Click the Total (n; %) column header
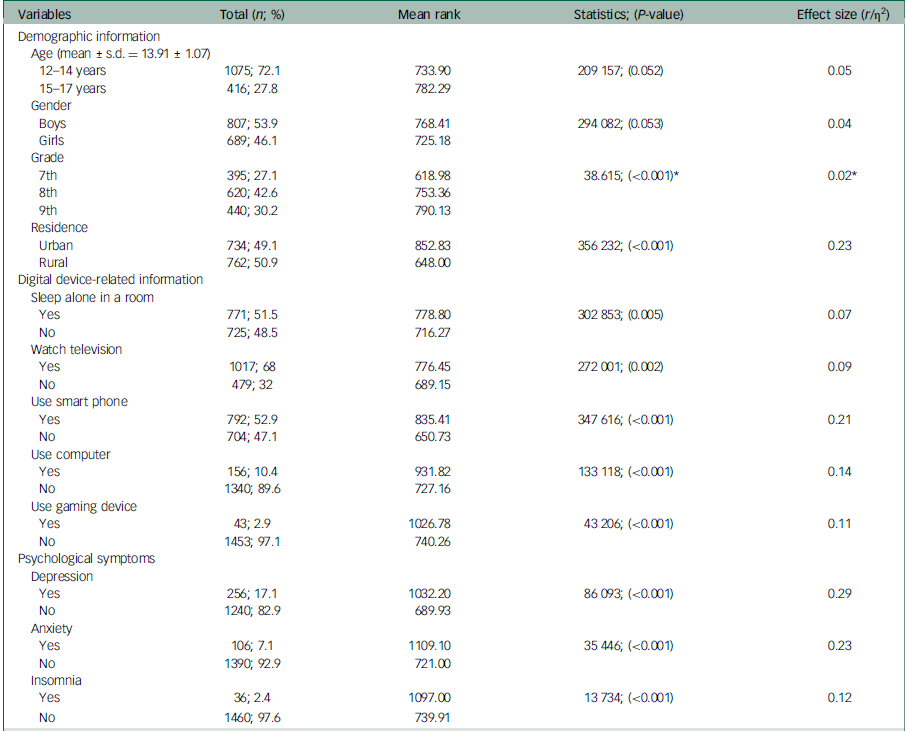This screenshot has width=906, height=731. [256, 15]
